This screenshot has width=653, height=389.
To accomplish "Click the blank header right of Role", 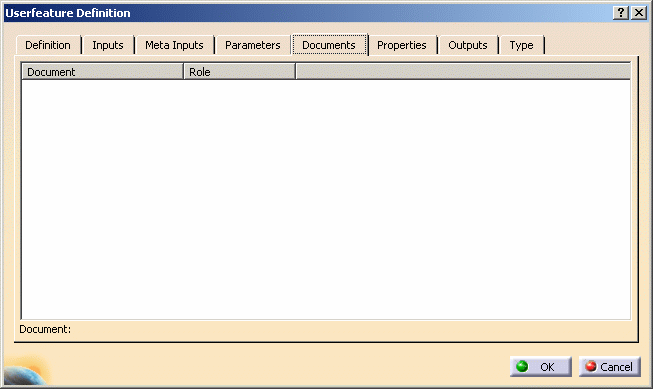I will click(x=463, y=72).
